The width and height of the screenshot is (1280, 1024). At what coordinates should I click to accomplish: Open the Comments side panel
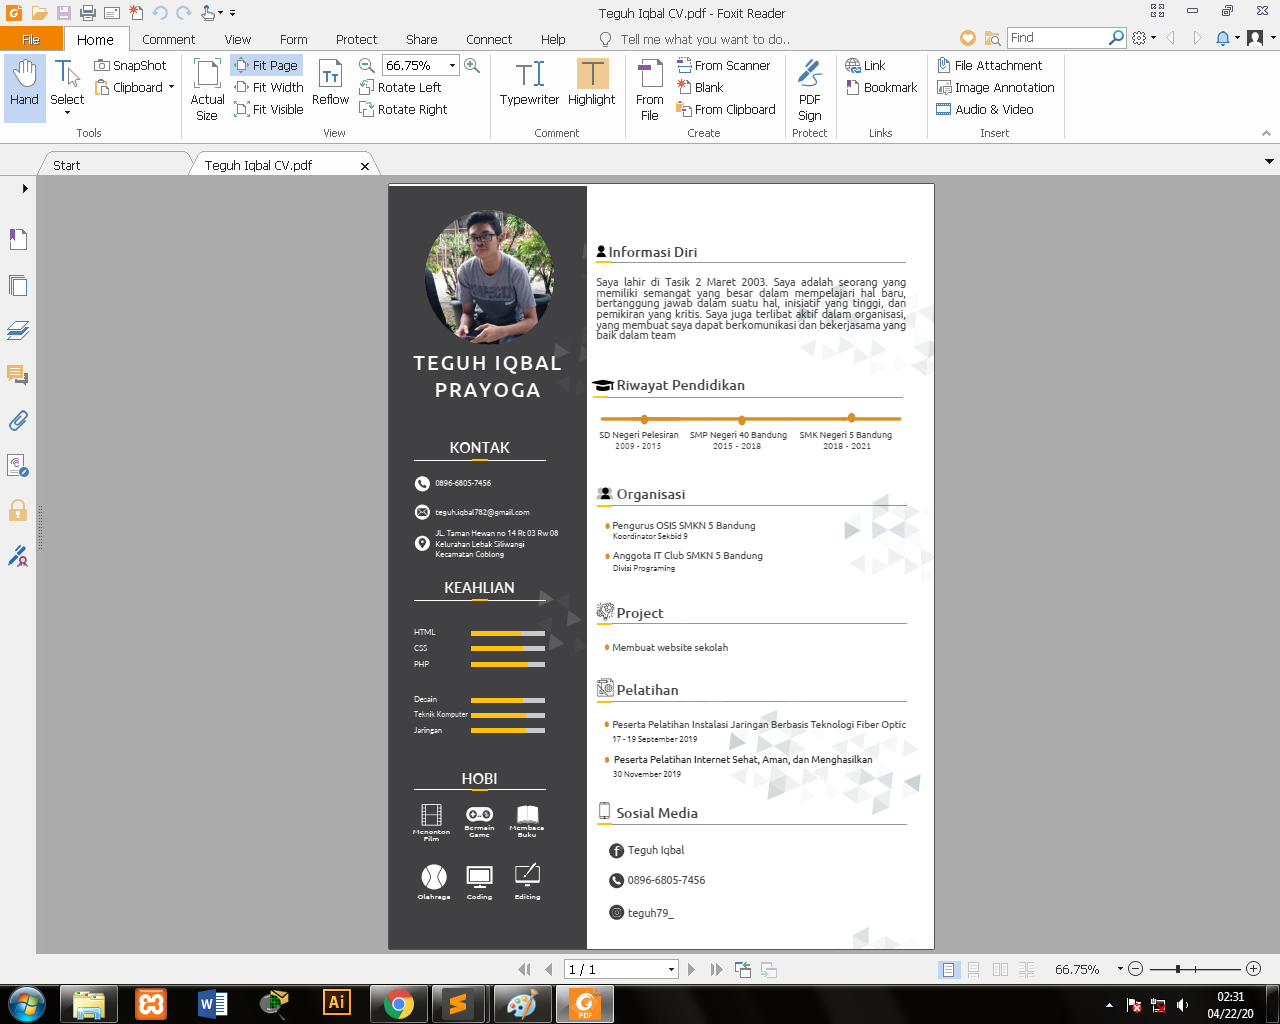tap(18, 375)
